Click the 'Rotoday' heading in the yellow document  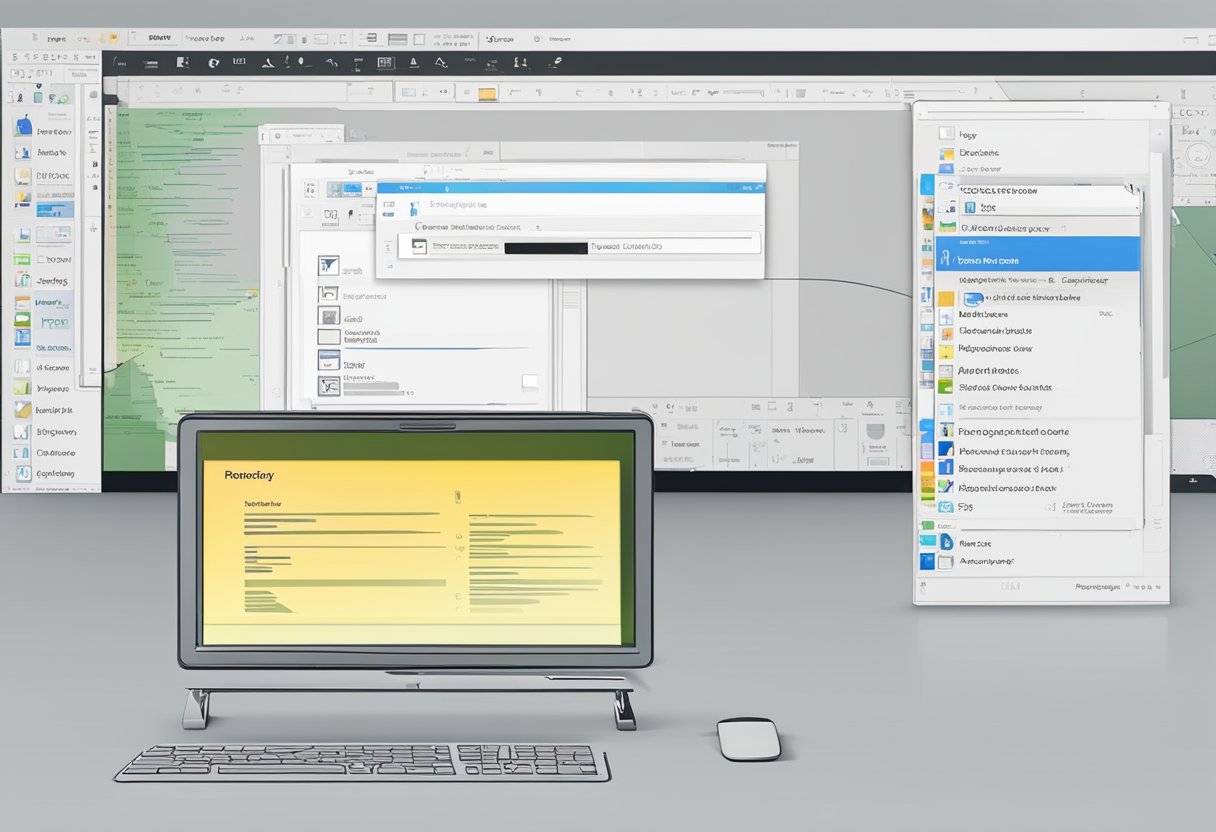click(250, 476)
